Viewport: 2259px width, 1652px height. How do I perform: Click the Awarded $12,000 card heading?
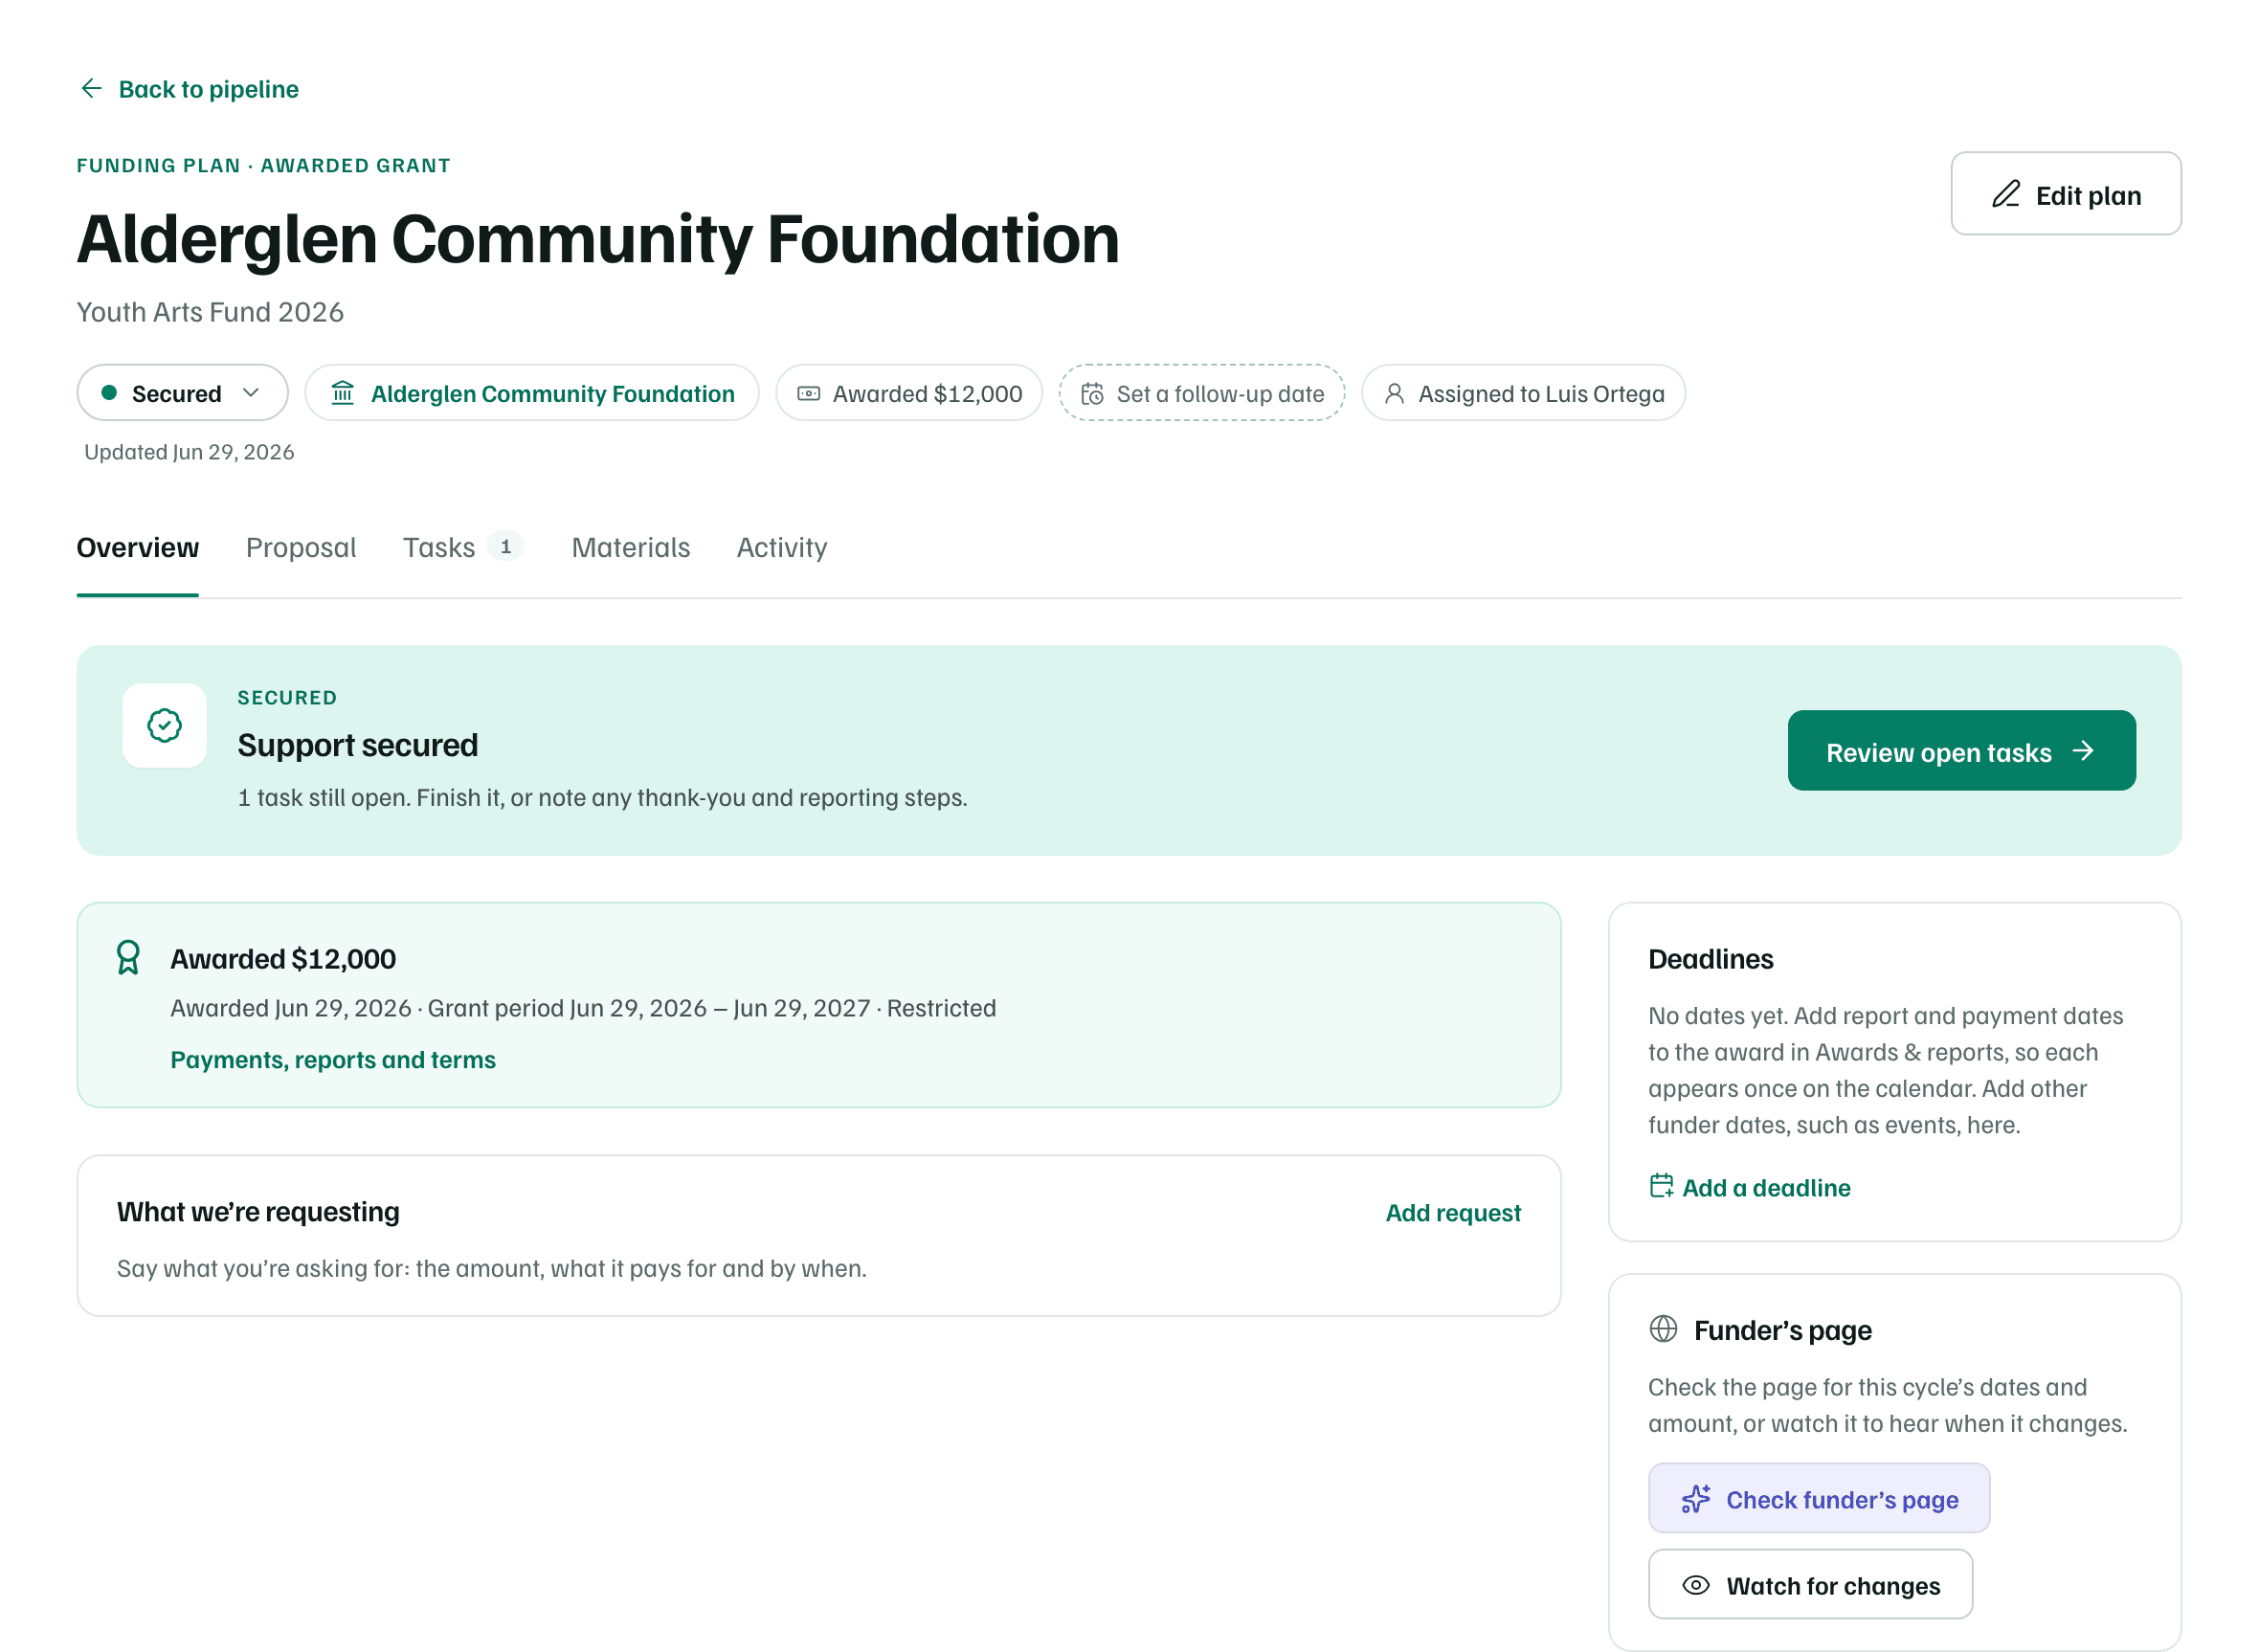point(283,958)
